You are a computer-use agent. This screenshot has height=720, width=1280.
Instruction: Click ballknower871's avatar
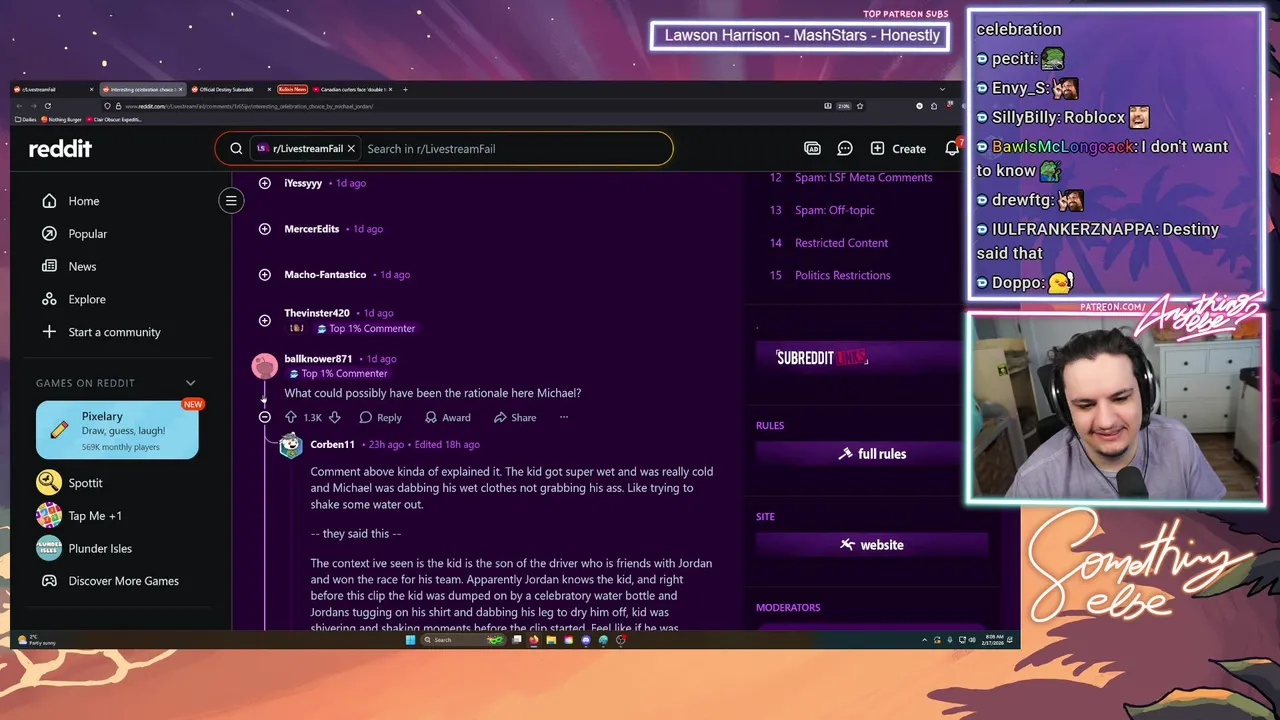coord(265,366)
